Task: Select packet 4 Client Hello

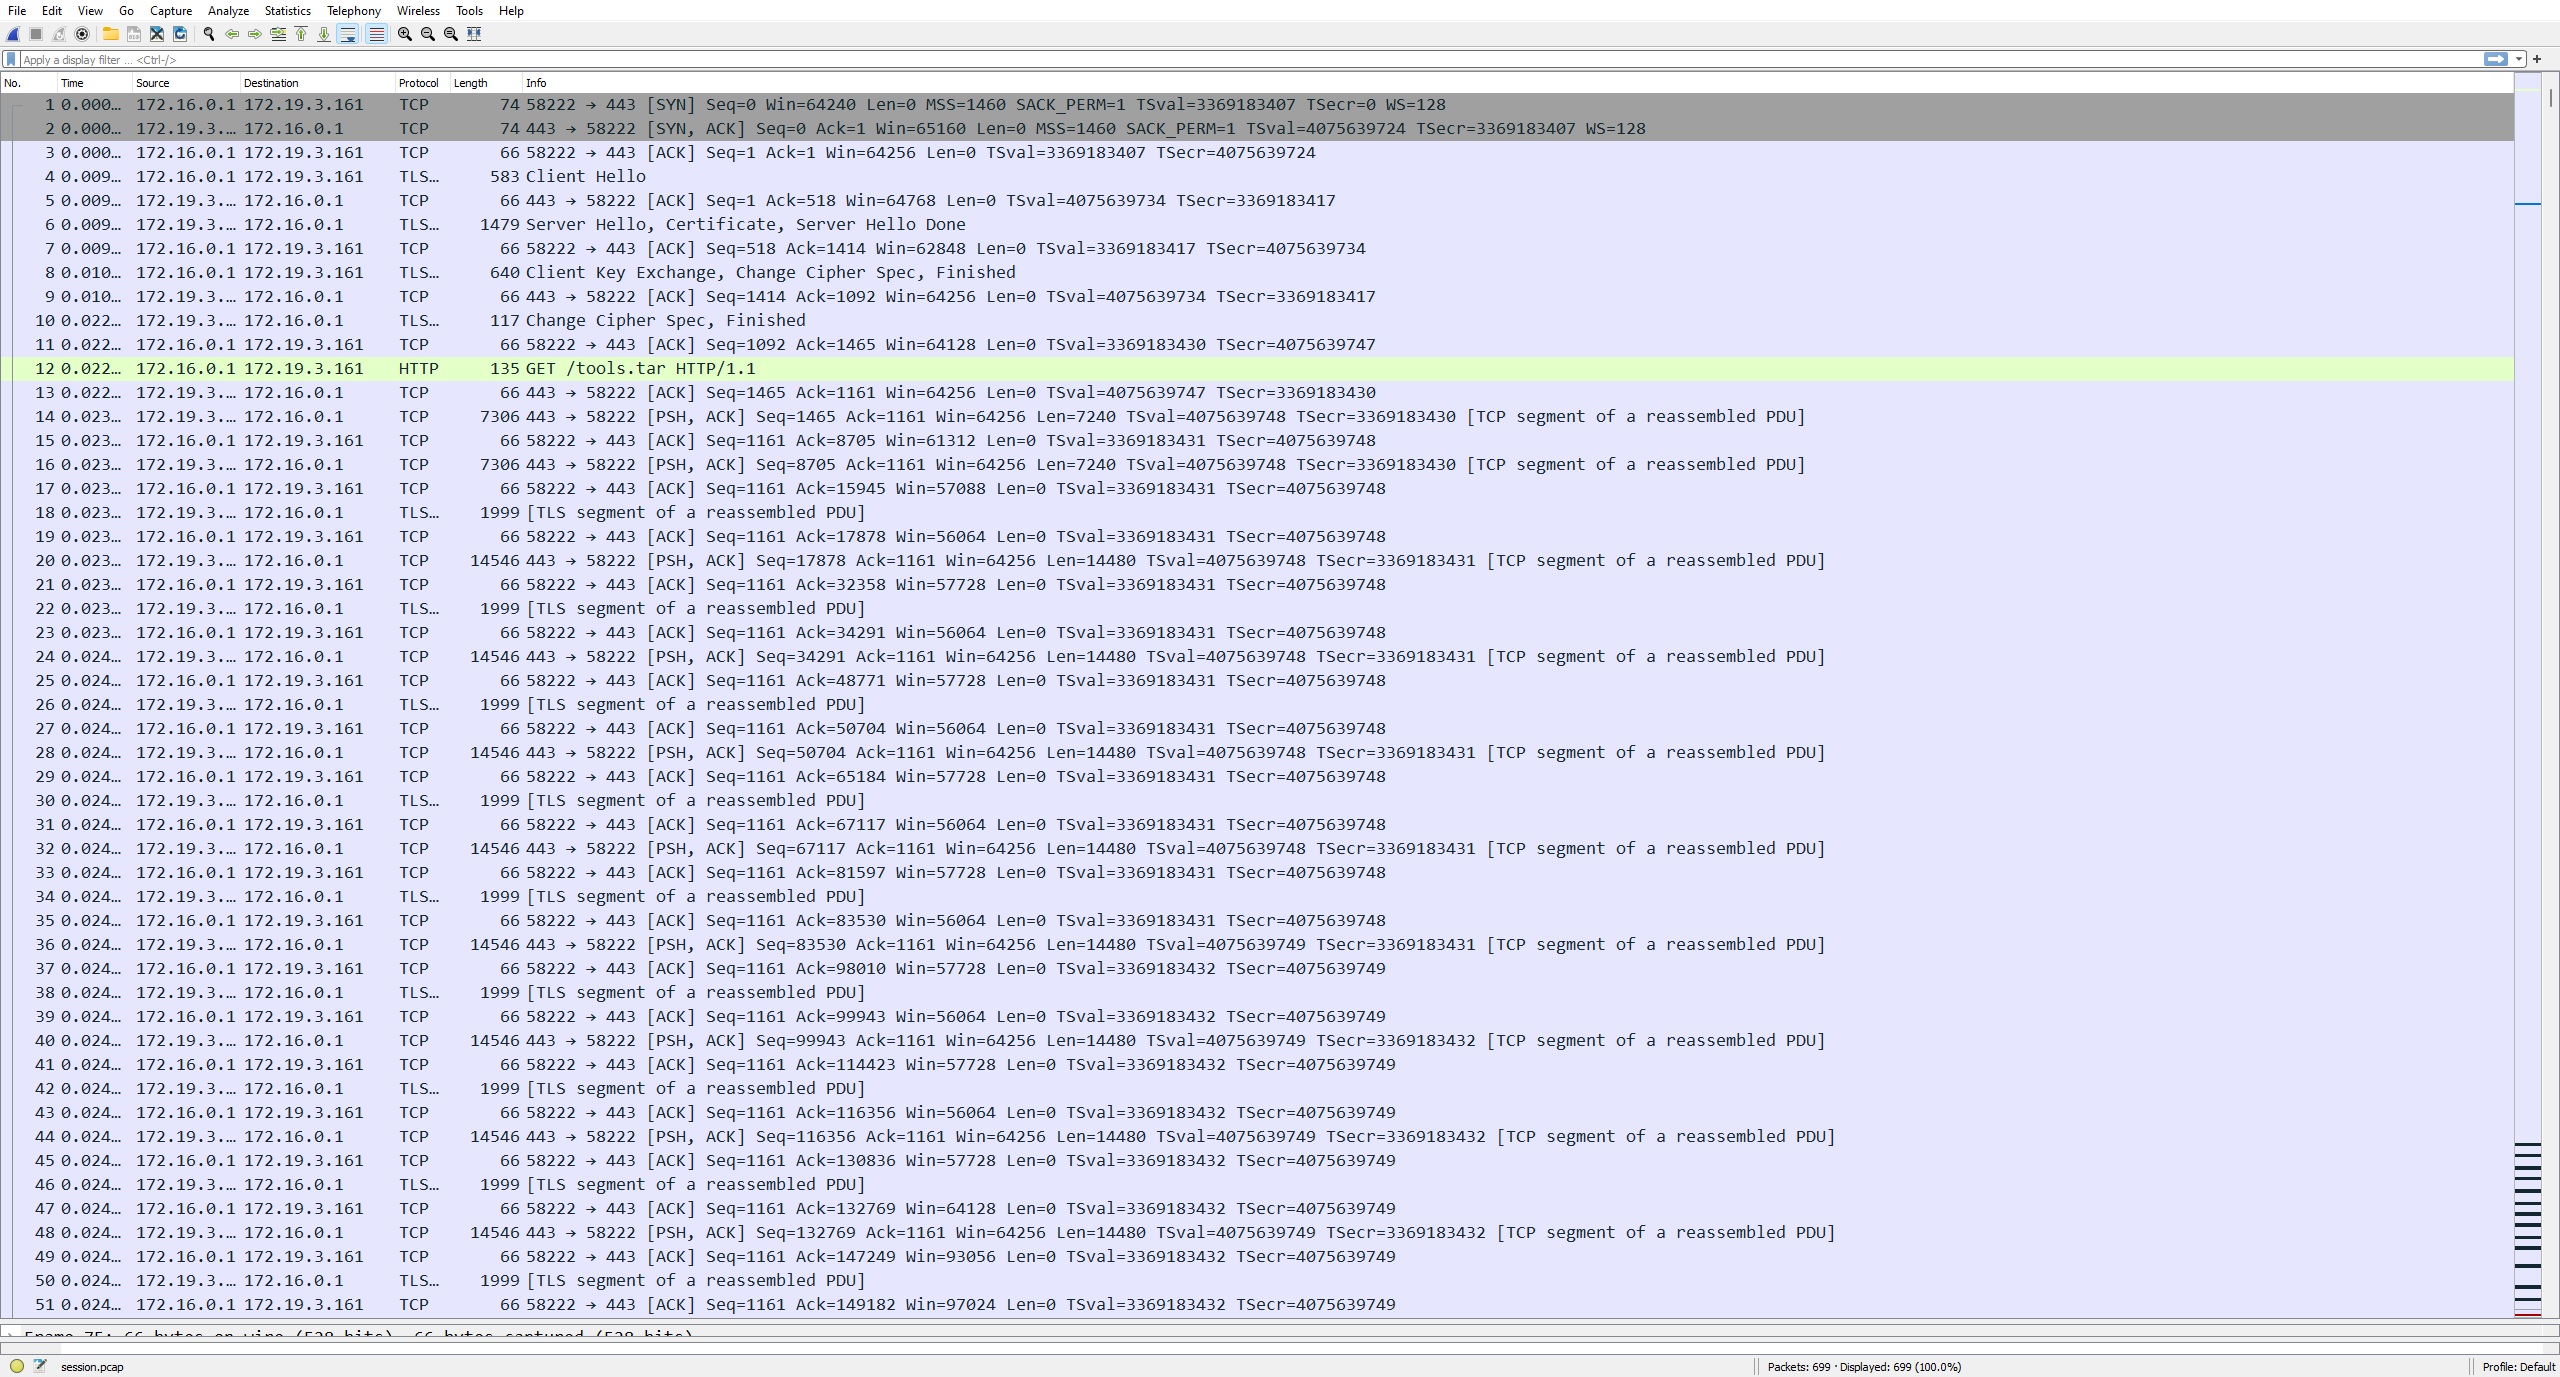Action: coord(1257,177)
